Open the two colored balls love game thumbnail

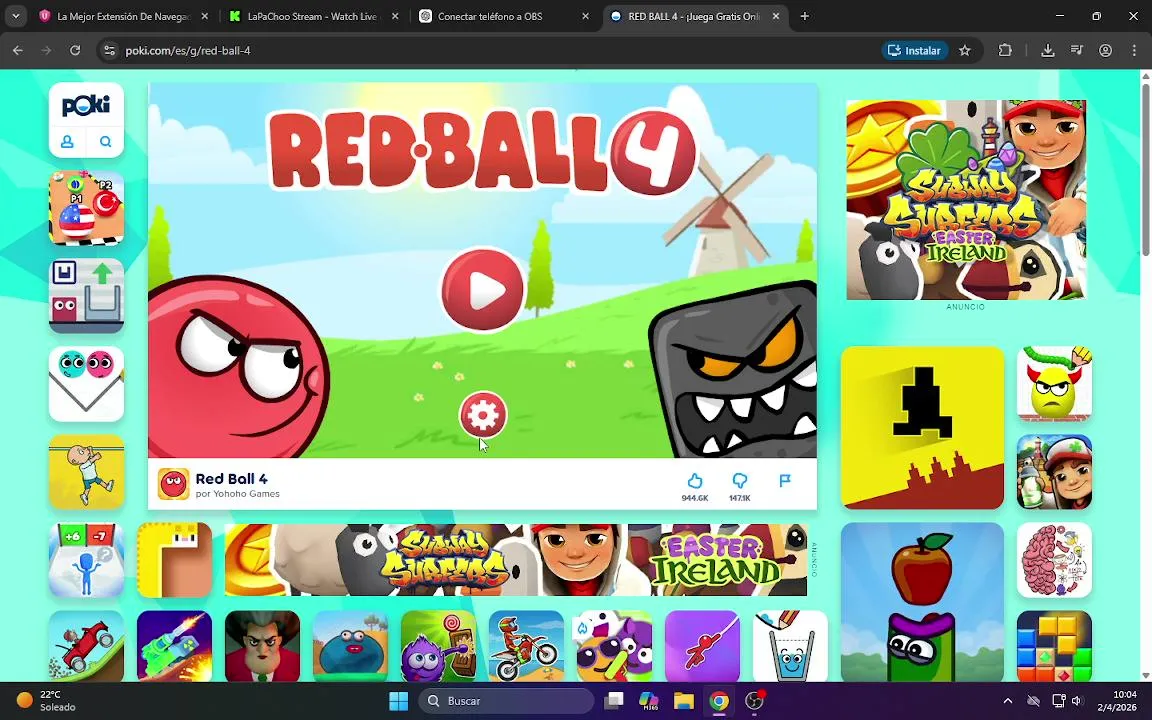pyautogui.click(x=86, y=384)
